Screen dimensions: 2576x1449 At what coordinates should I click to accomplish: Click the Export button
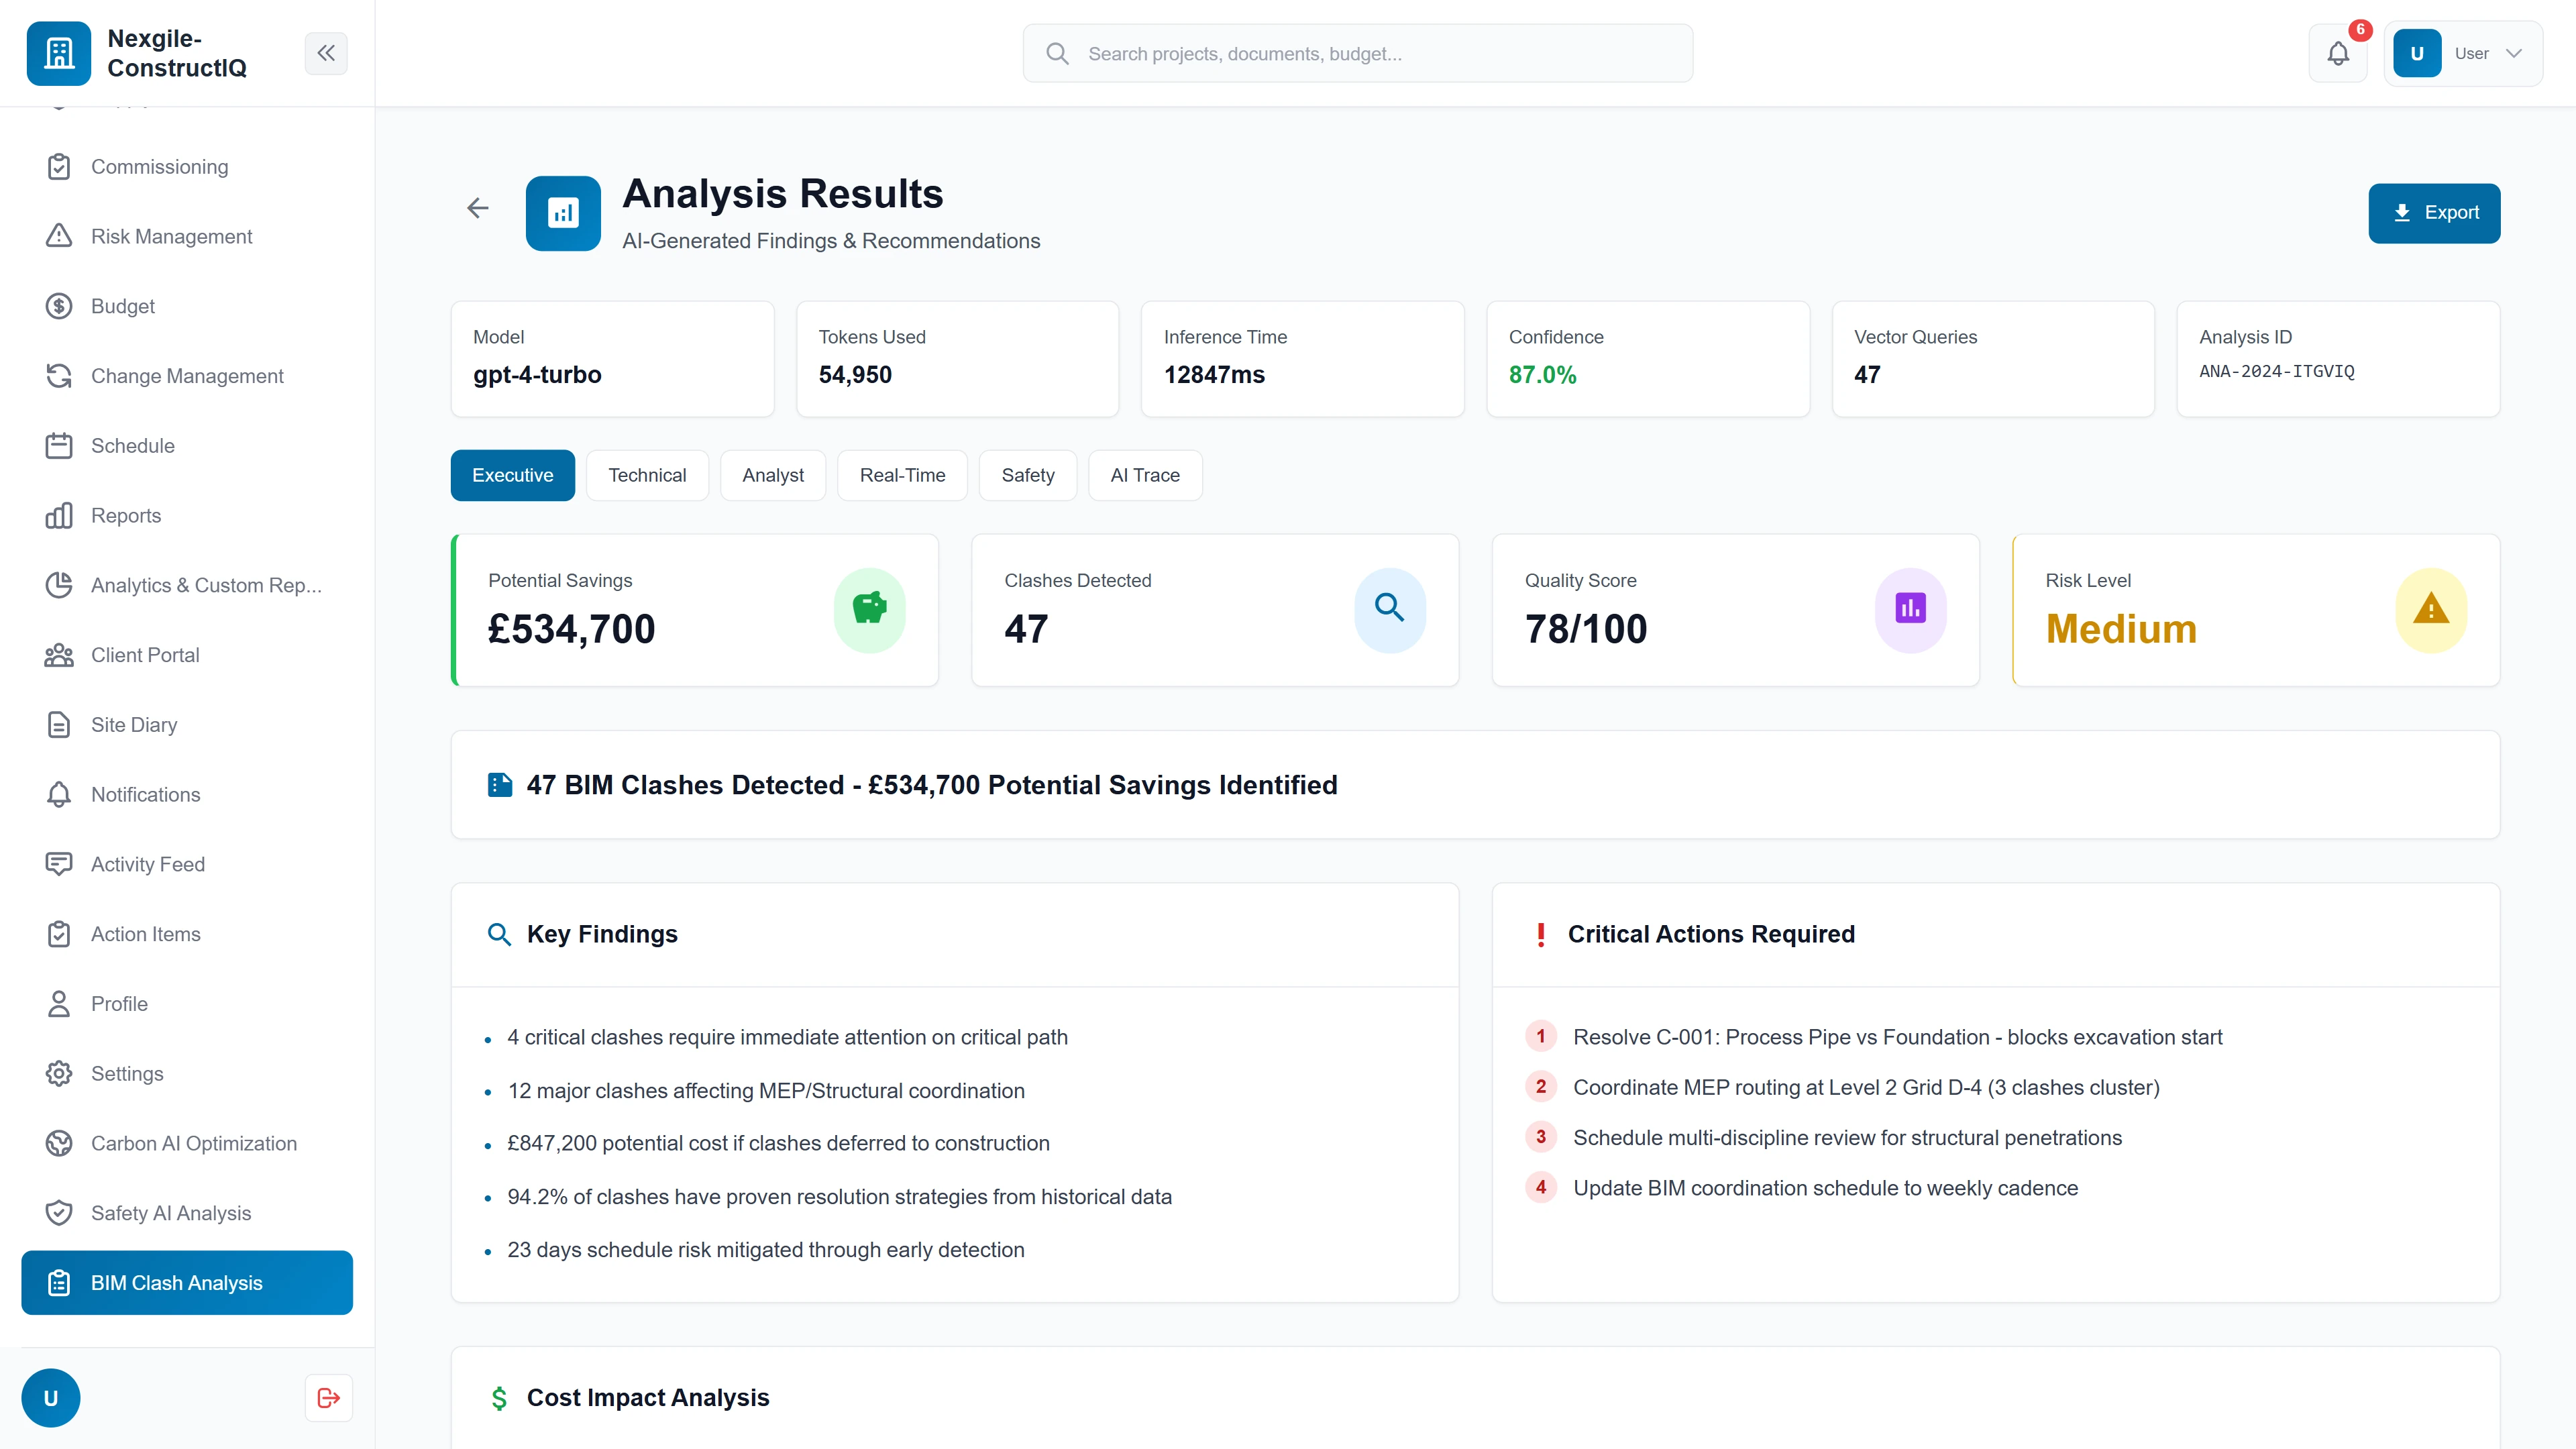pos(2434,212)
